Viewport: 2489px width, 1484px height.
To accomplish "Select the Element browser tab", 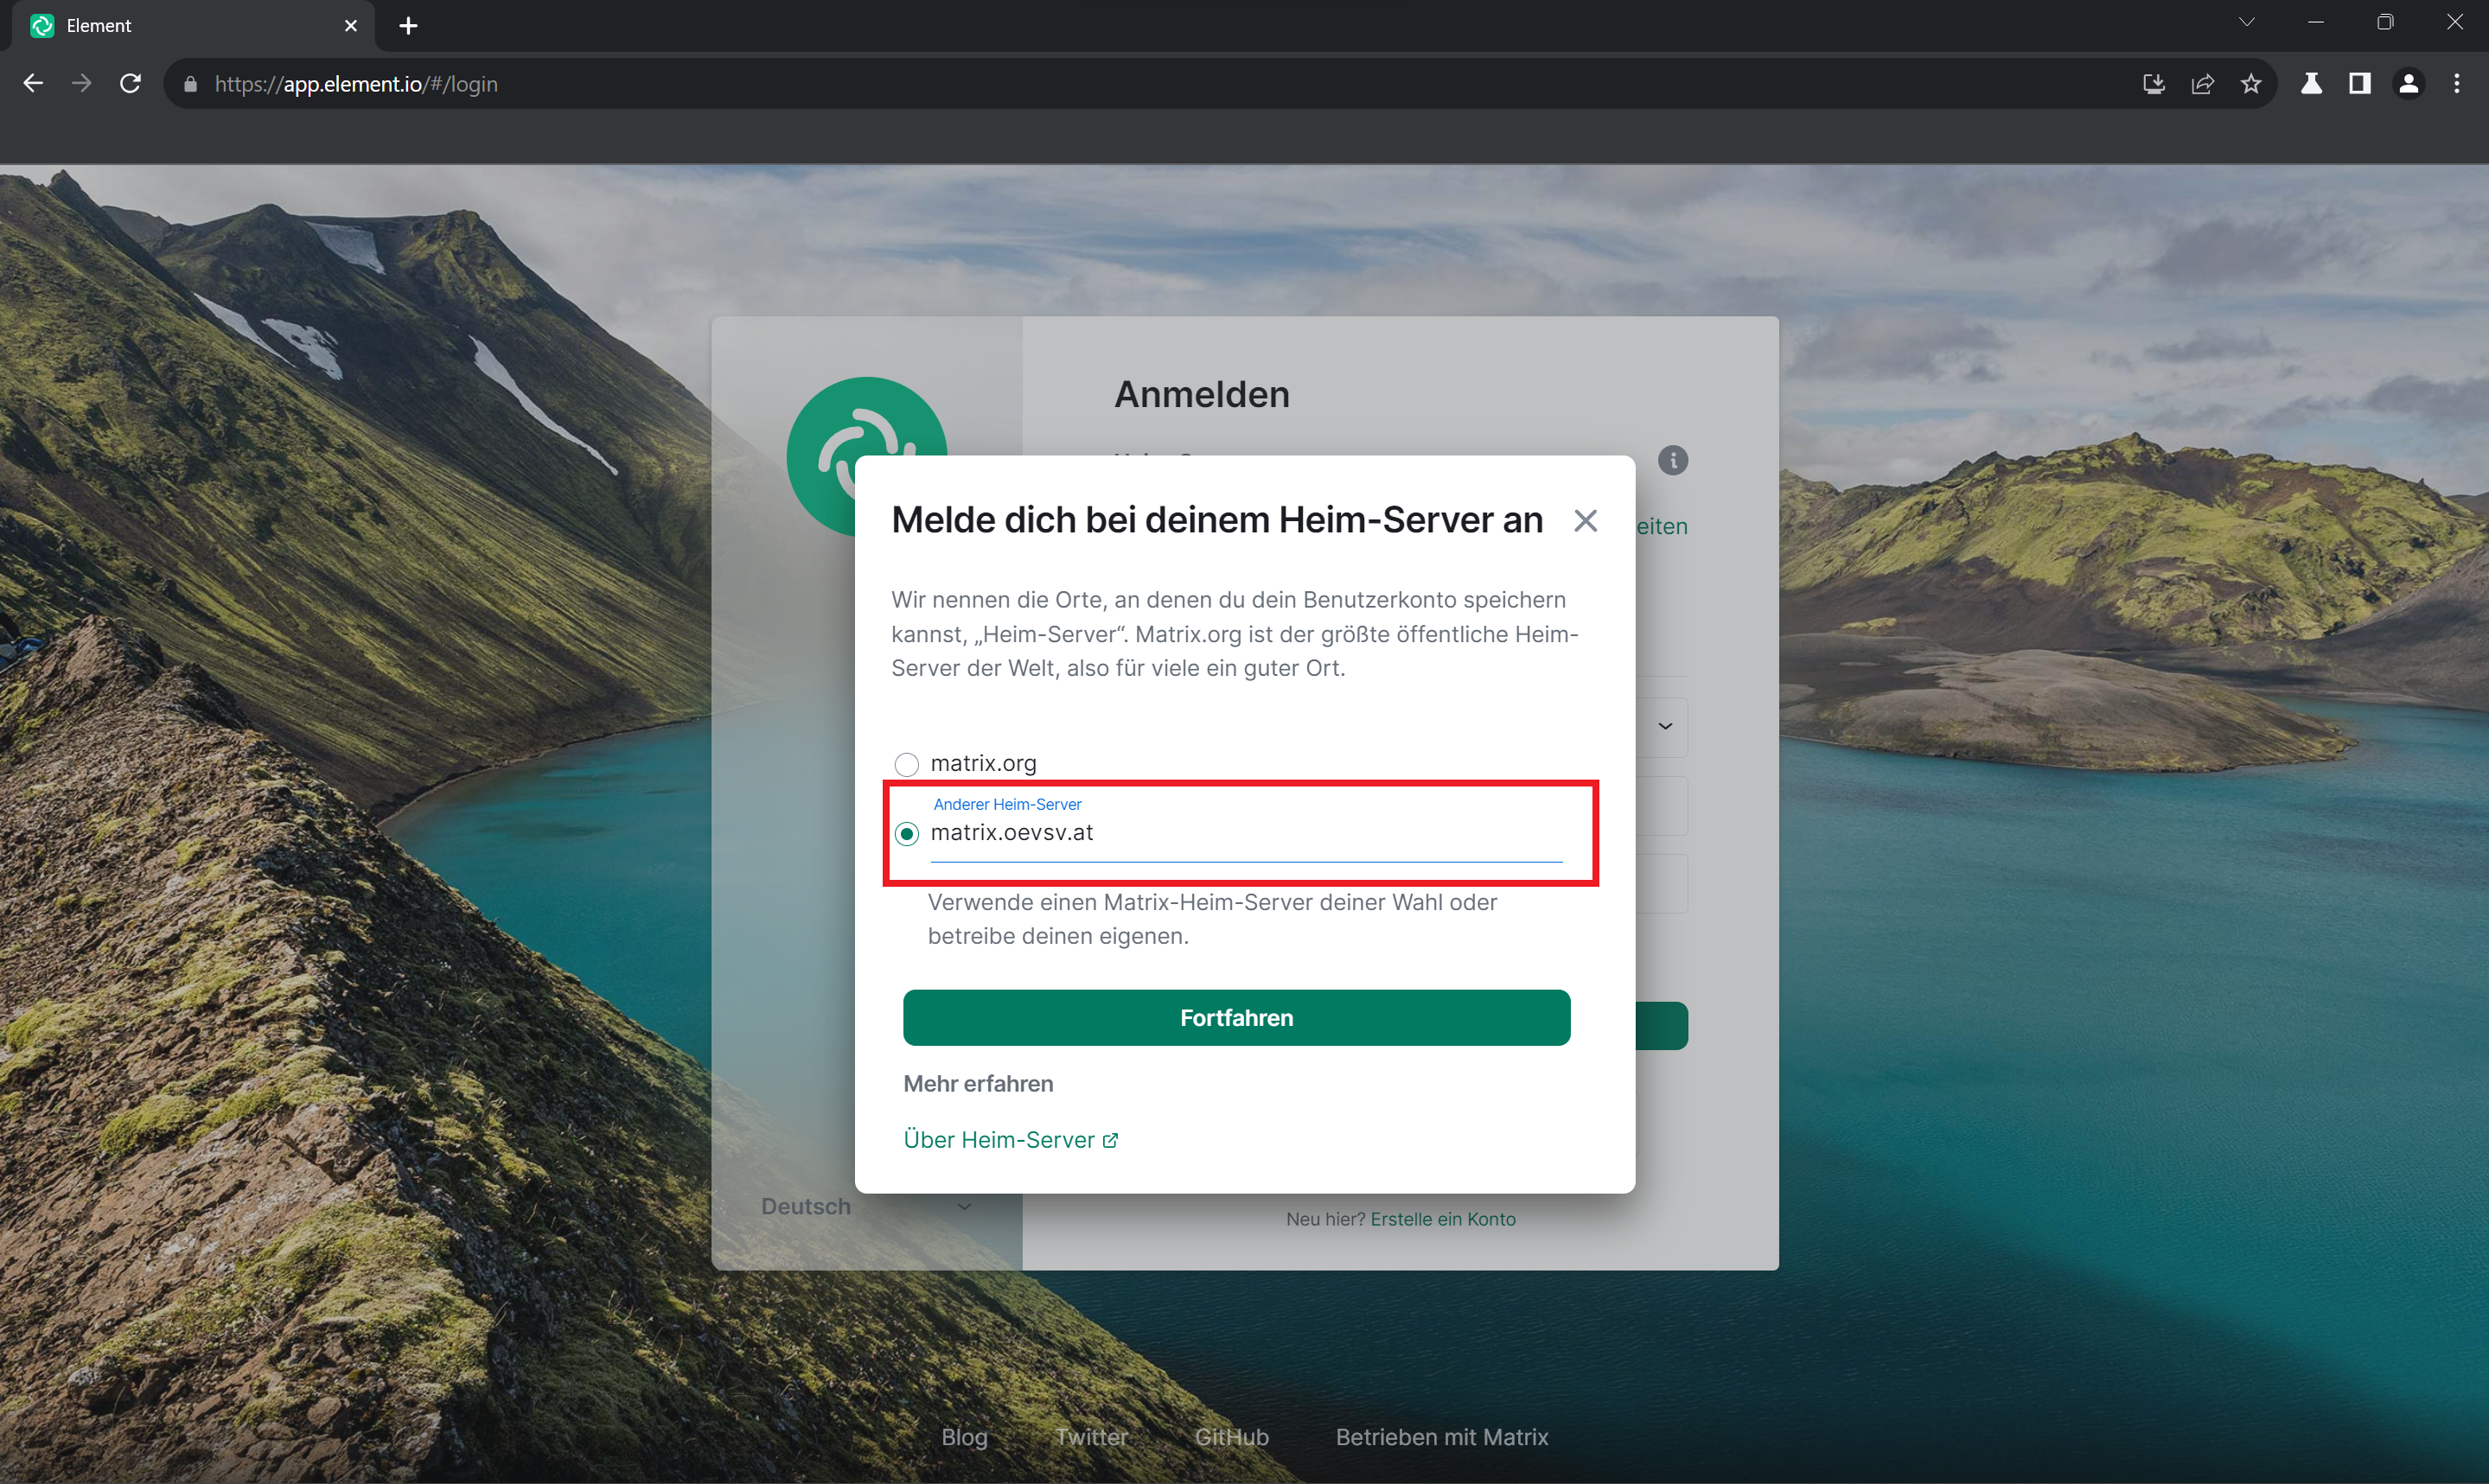I will [192, 26].
